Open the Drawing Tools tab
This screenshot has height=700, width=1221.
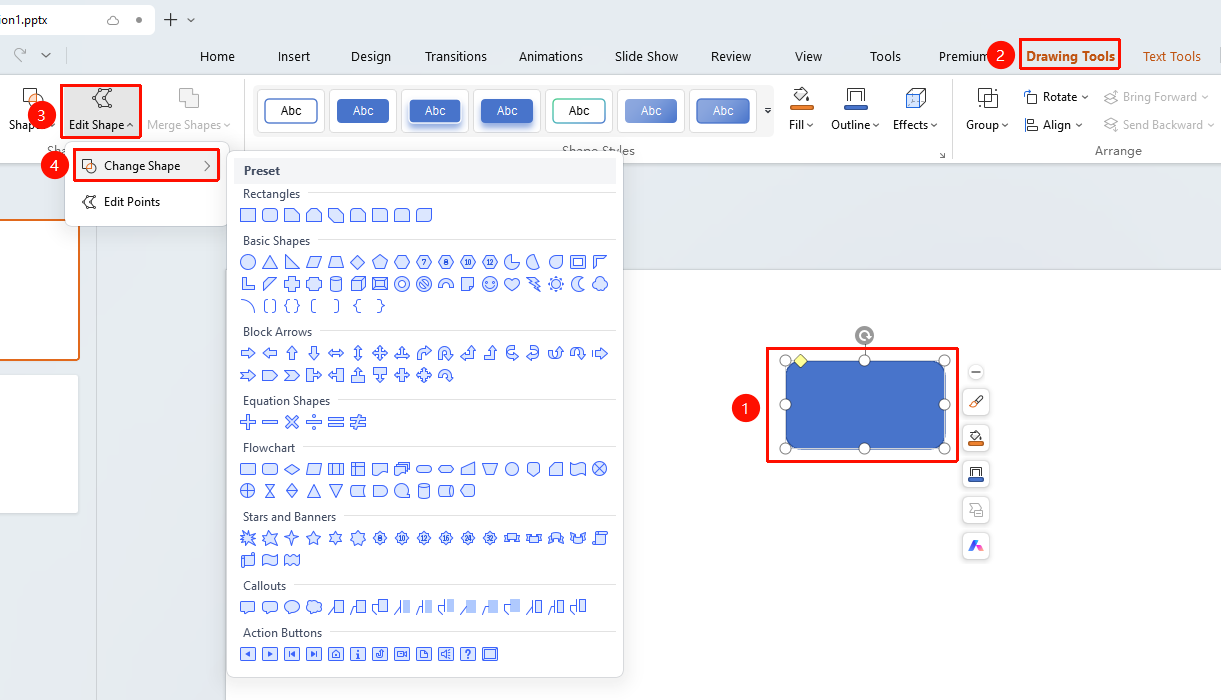(1070, 56)
